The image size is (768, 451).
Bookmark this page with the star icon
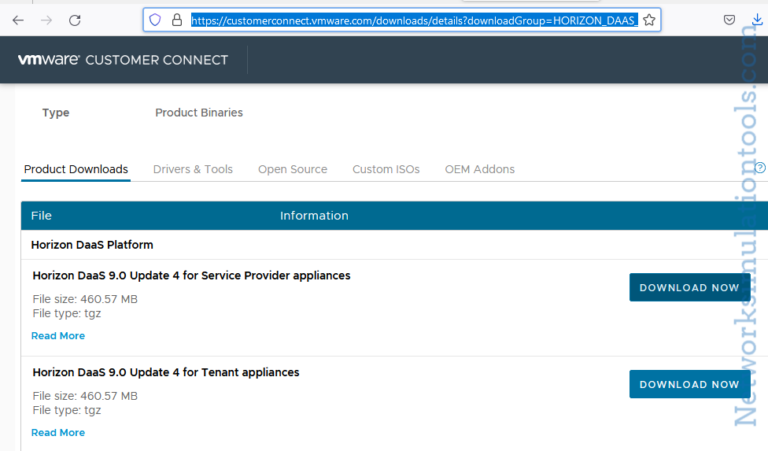(649, 20)
